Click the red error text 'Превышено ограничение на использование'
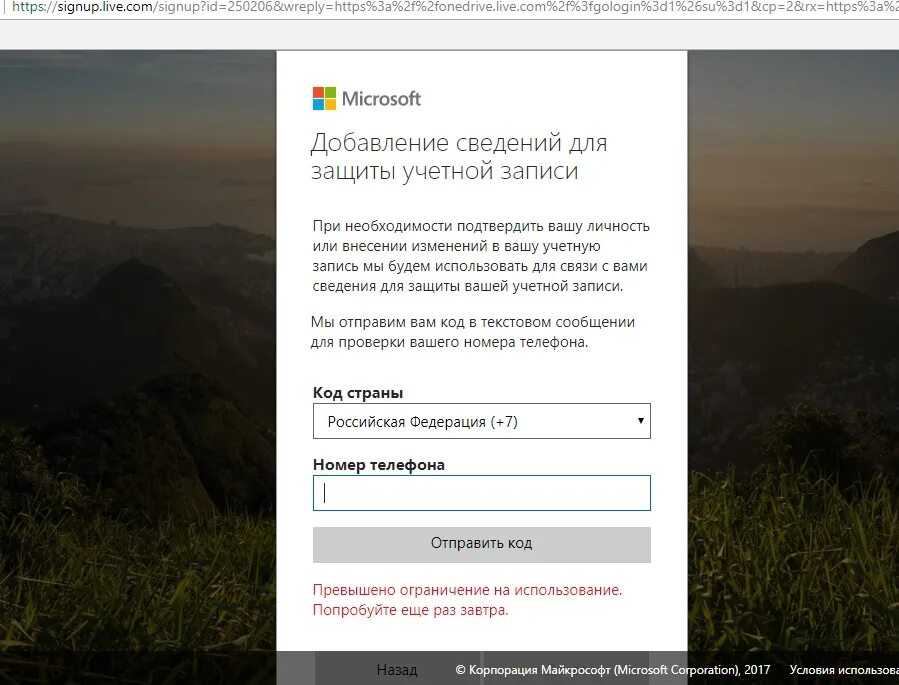Screen dimensions: 899x685 point(467,590)
